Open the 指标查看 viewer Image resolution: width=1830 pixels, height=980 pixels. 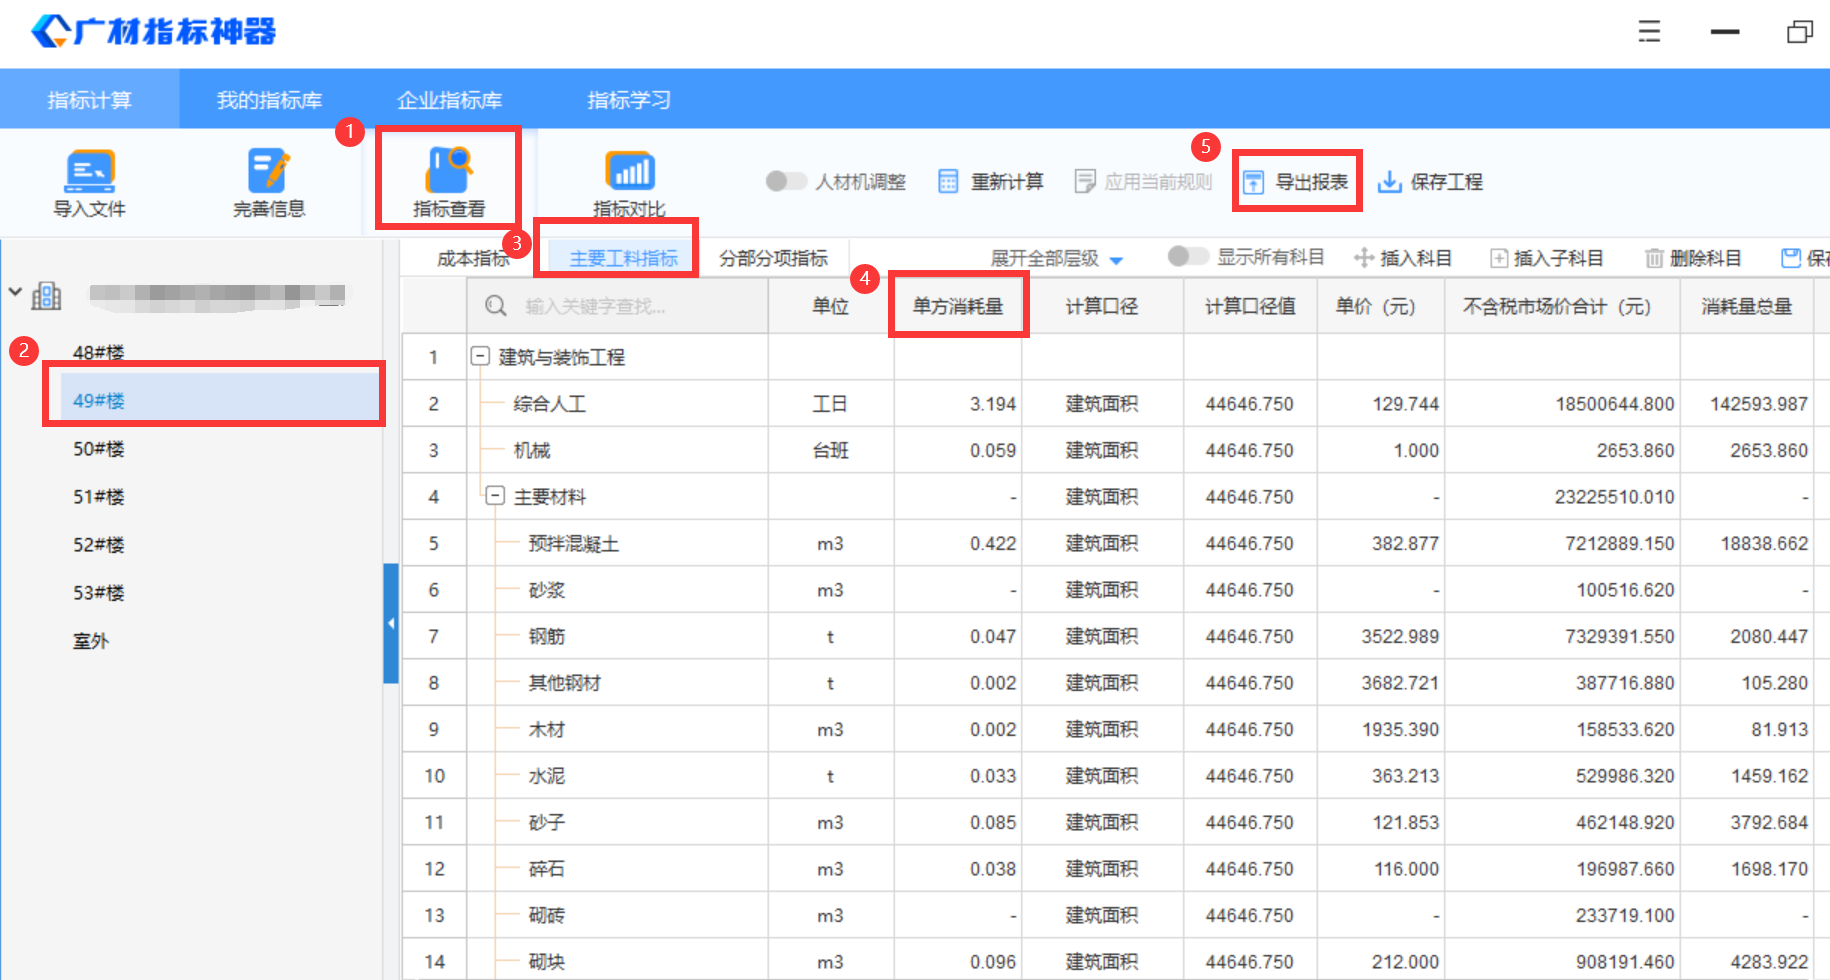pyautogui.click(x=449, y=183)
